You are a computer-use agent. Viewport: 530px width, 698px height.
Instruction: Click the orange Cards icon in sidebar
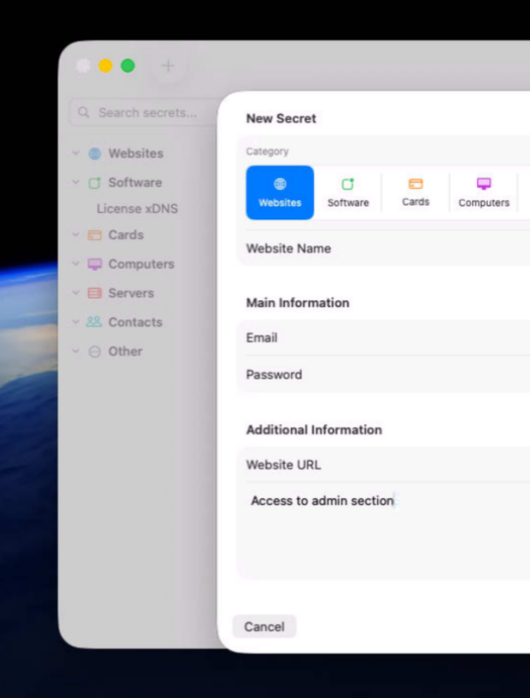pos(94,235)
